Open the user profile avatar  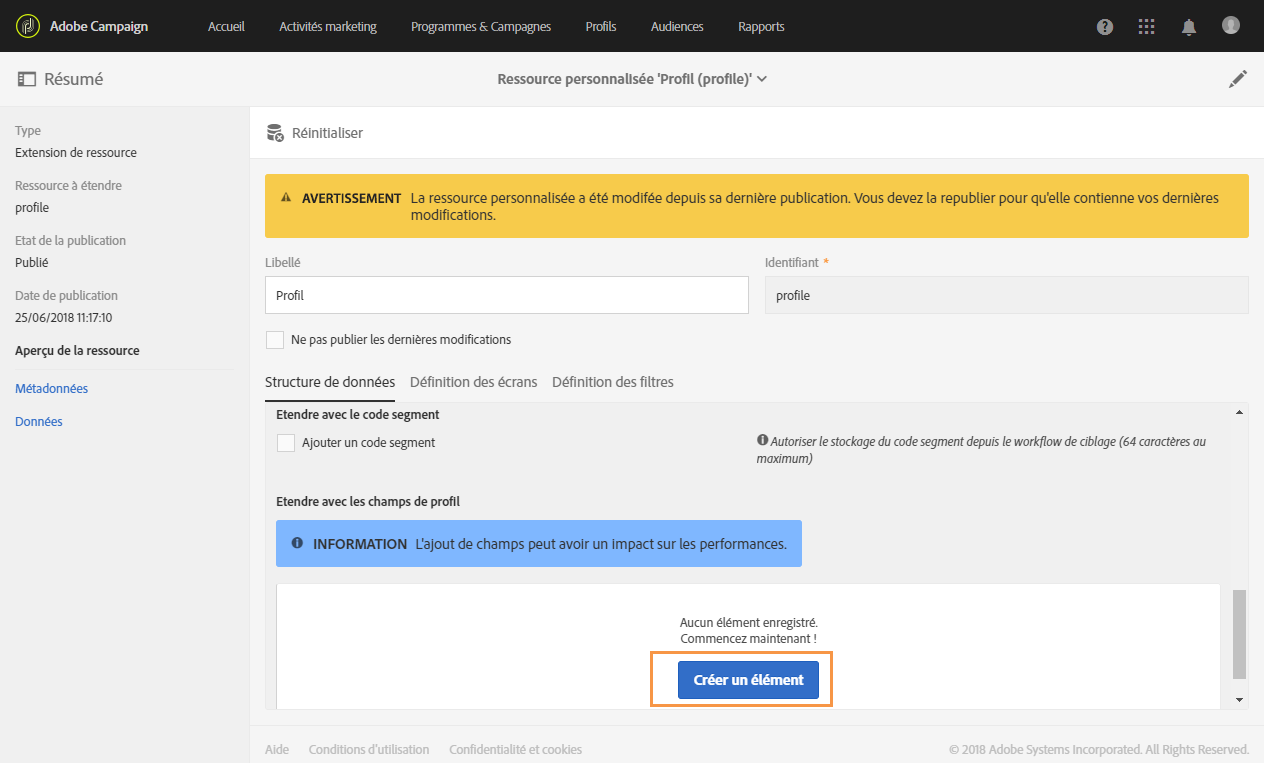coord(1231,26)
